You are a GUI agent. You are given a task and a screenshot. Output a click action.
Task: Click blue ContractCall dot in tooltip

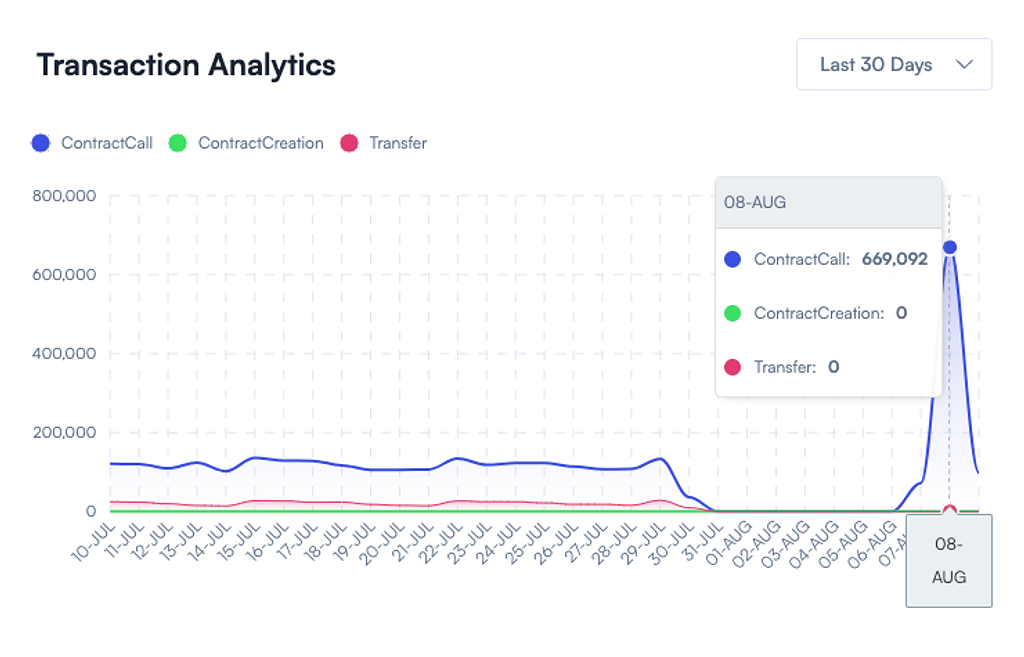(732, 259)
